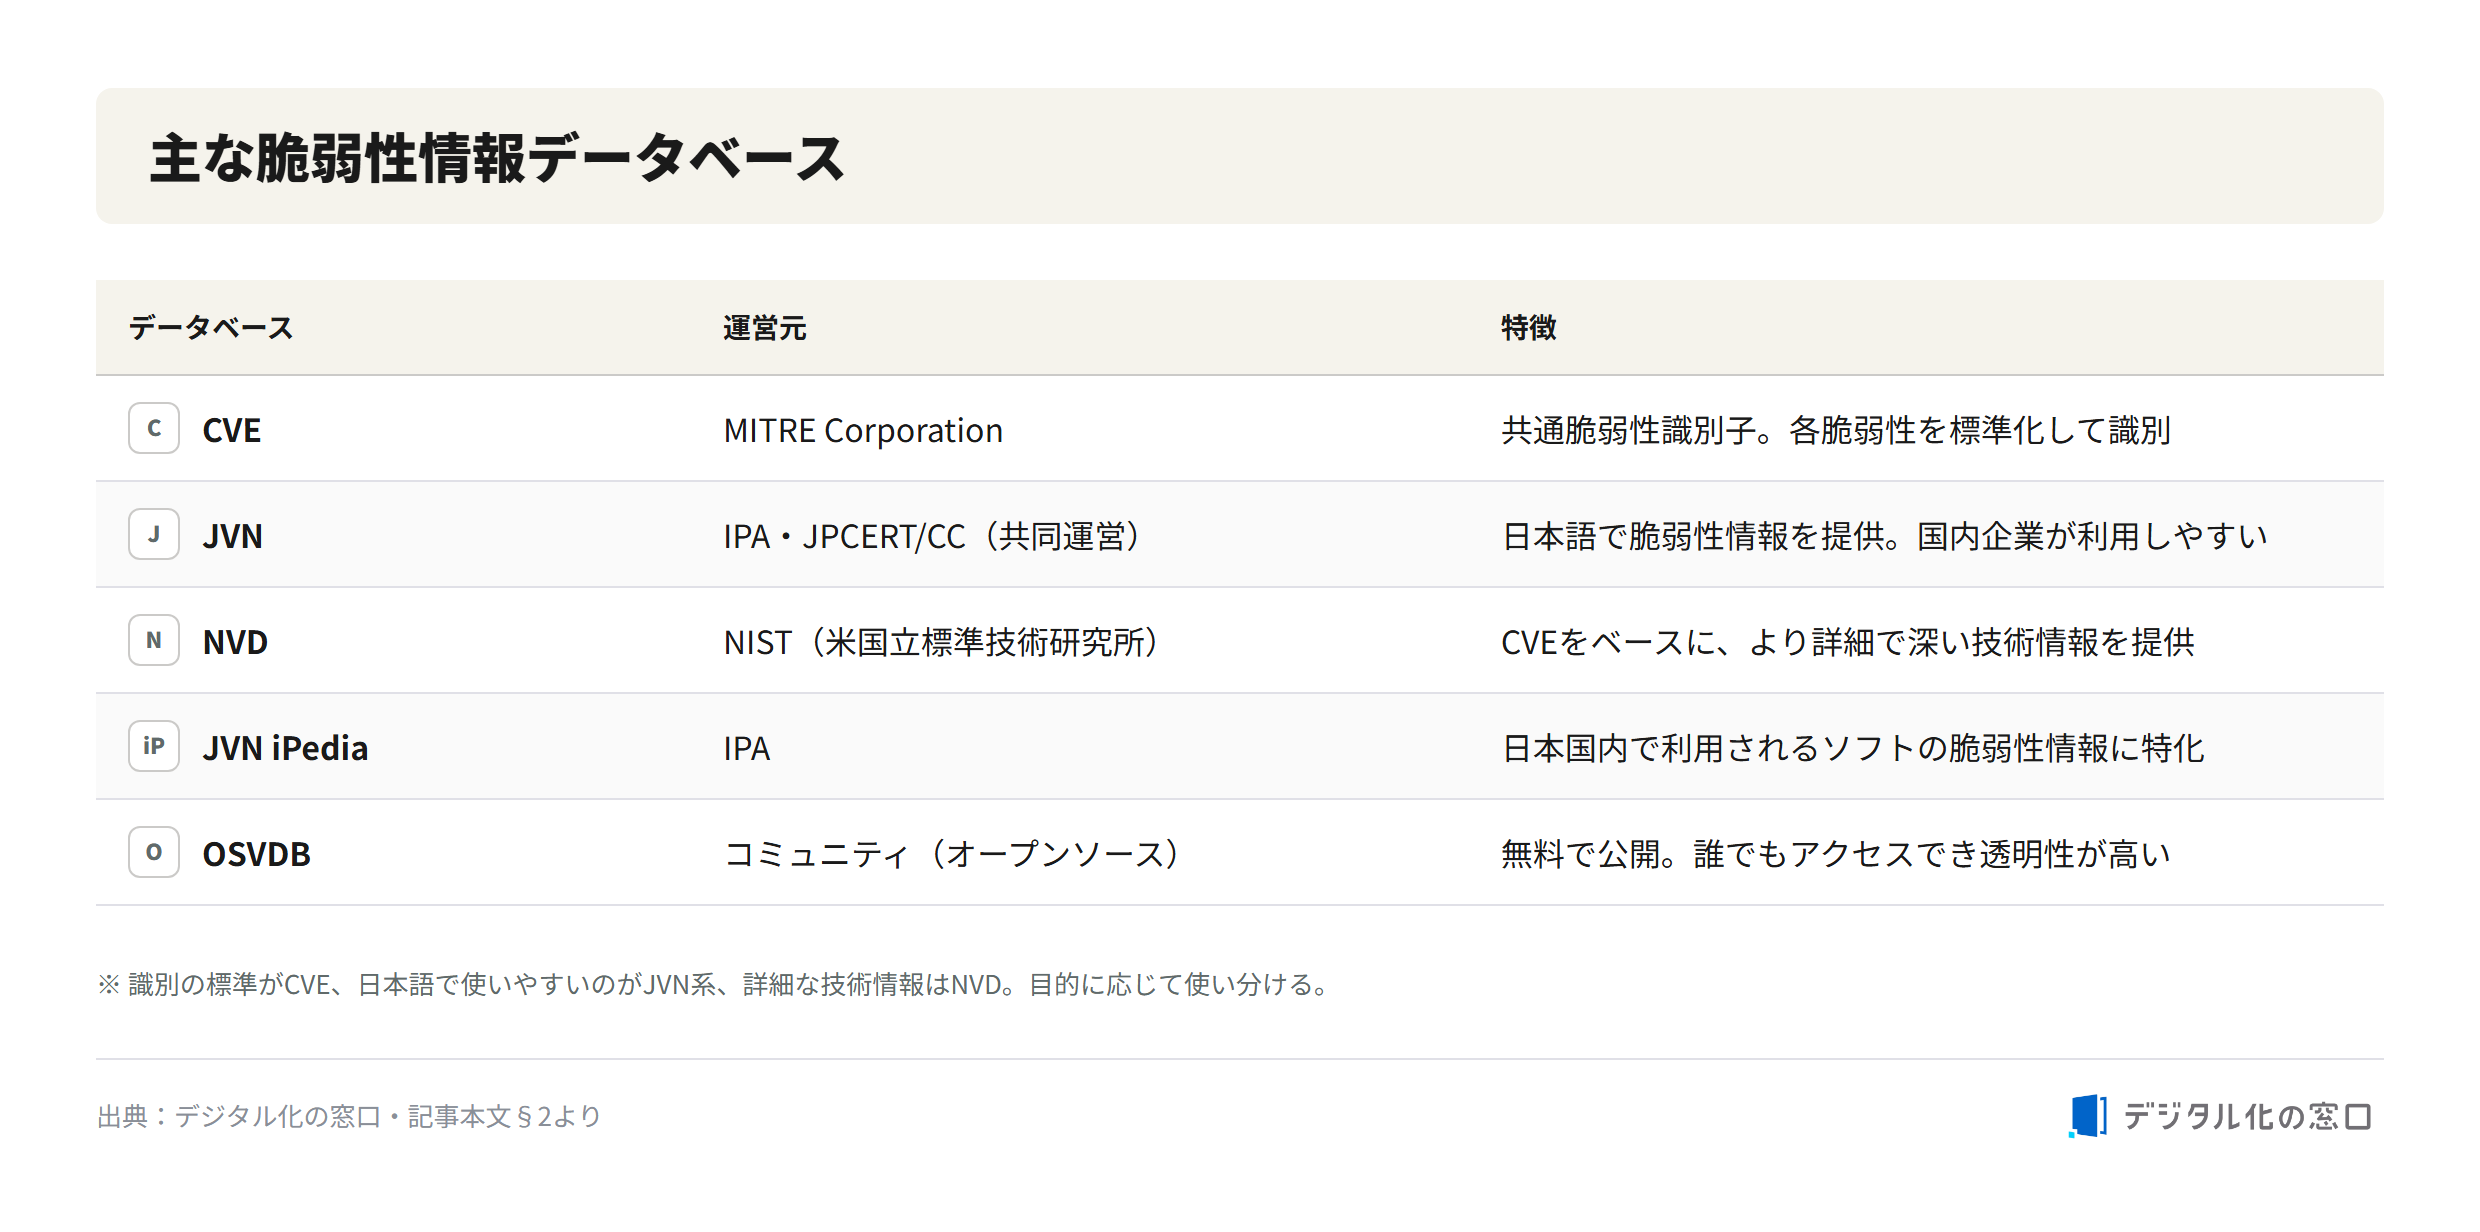Viewport: 2480px width, 1232px height.
Task: Click the title 主な脆弱性情報データベース
Action: 497,158
